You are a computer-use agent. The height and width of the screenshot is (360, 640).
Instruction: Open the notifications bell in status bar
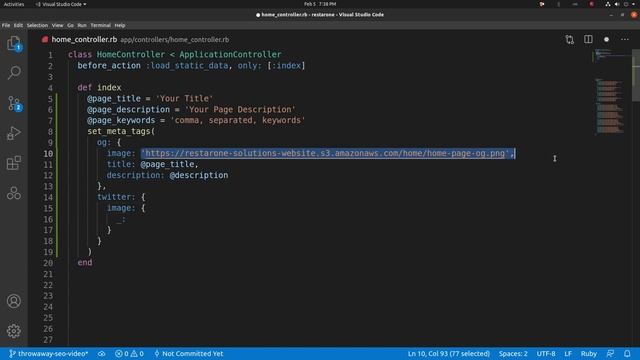pos(627,354)
